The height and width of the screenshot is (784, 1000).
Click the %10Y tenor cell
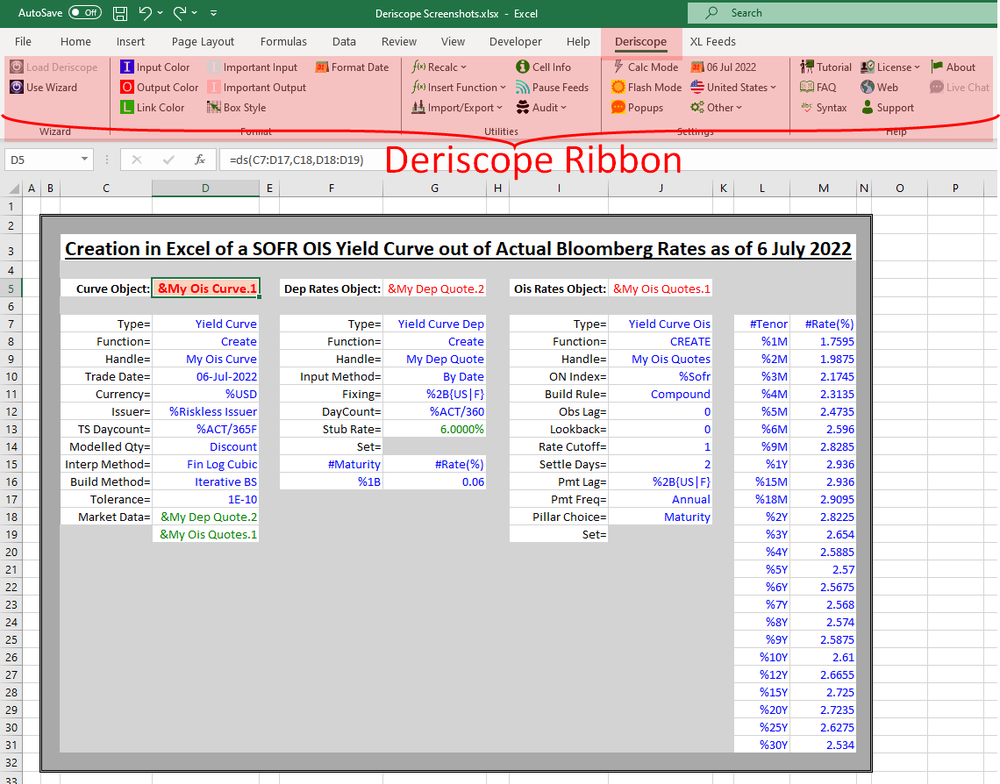click(762, 657)
